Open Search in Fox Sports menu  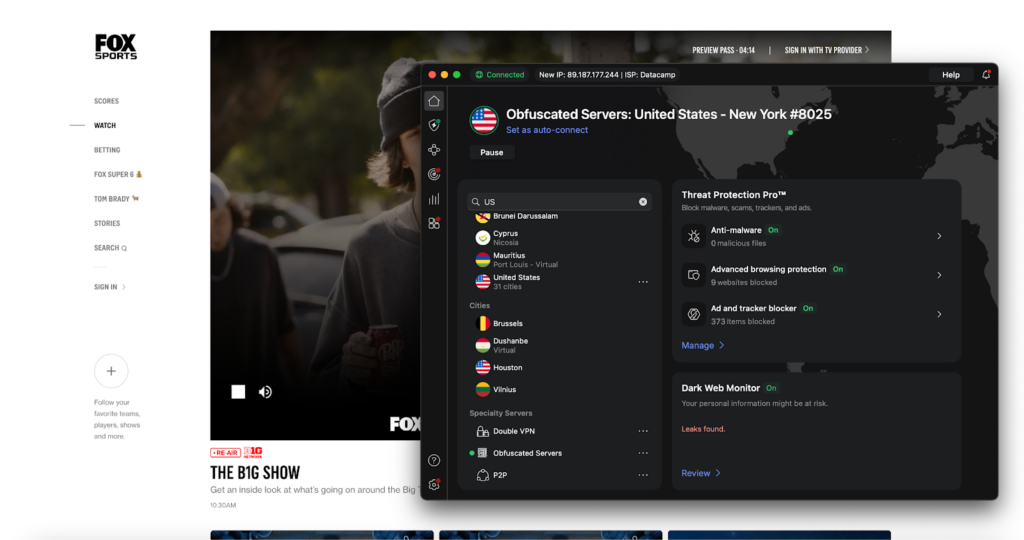(x=110, y=248)
